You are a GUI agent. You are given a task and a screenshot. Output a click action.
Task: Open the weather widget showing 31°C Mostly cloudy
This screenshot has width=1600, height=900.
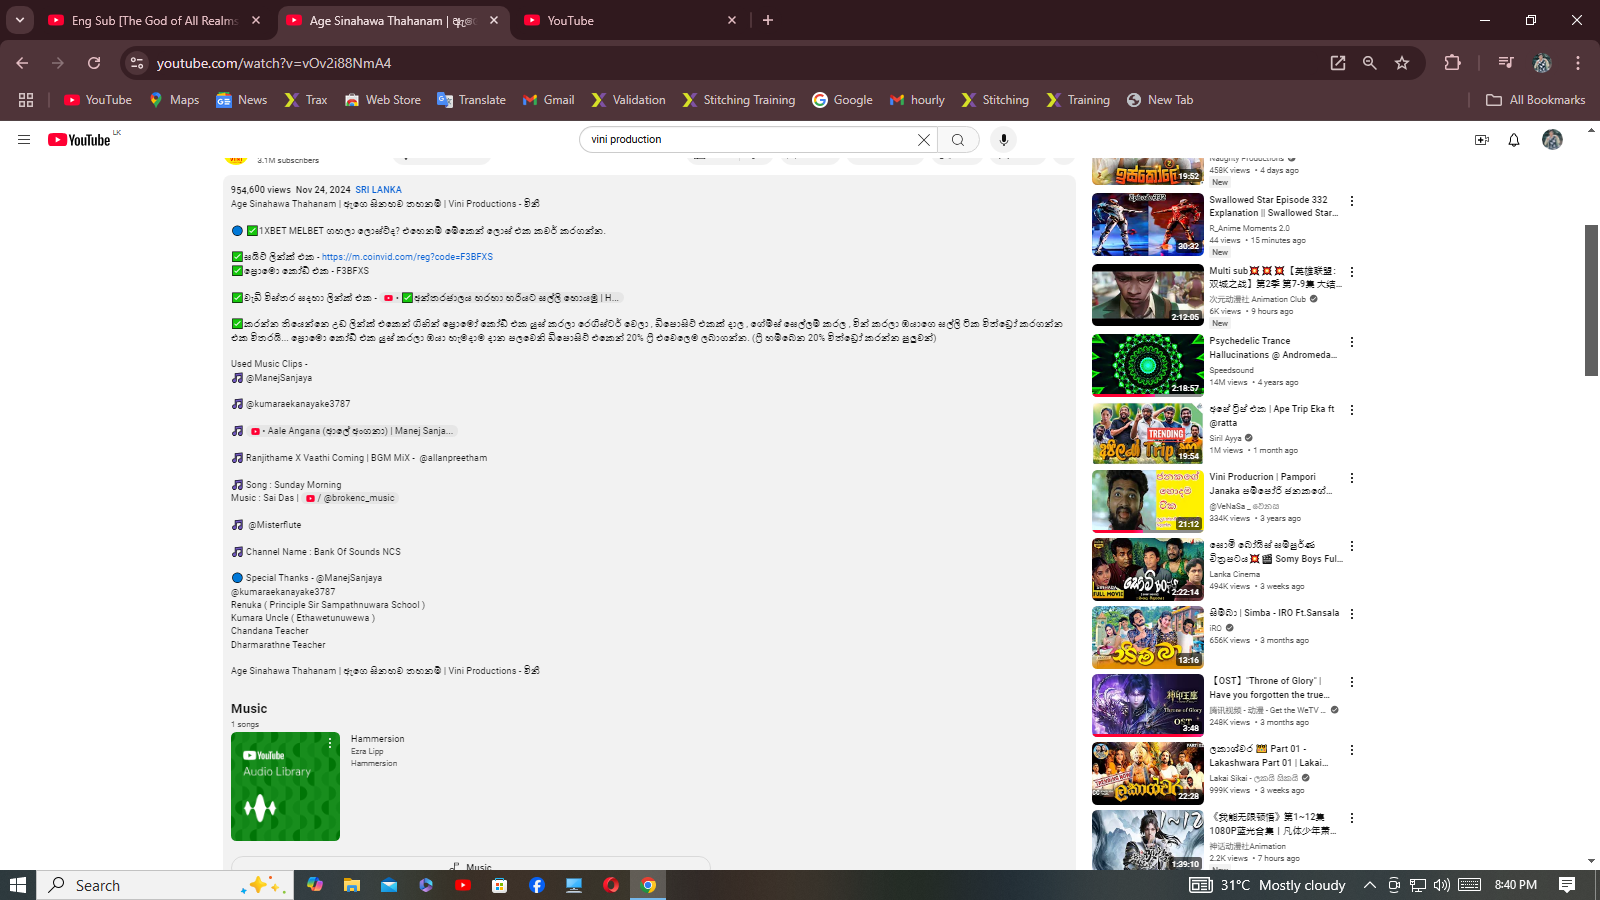pyautogui.click(x=1267, y=885)
